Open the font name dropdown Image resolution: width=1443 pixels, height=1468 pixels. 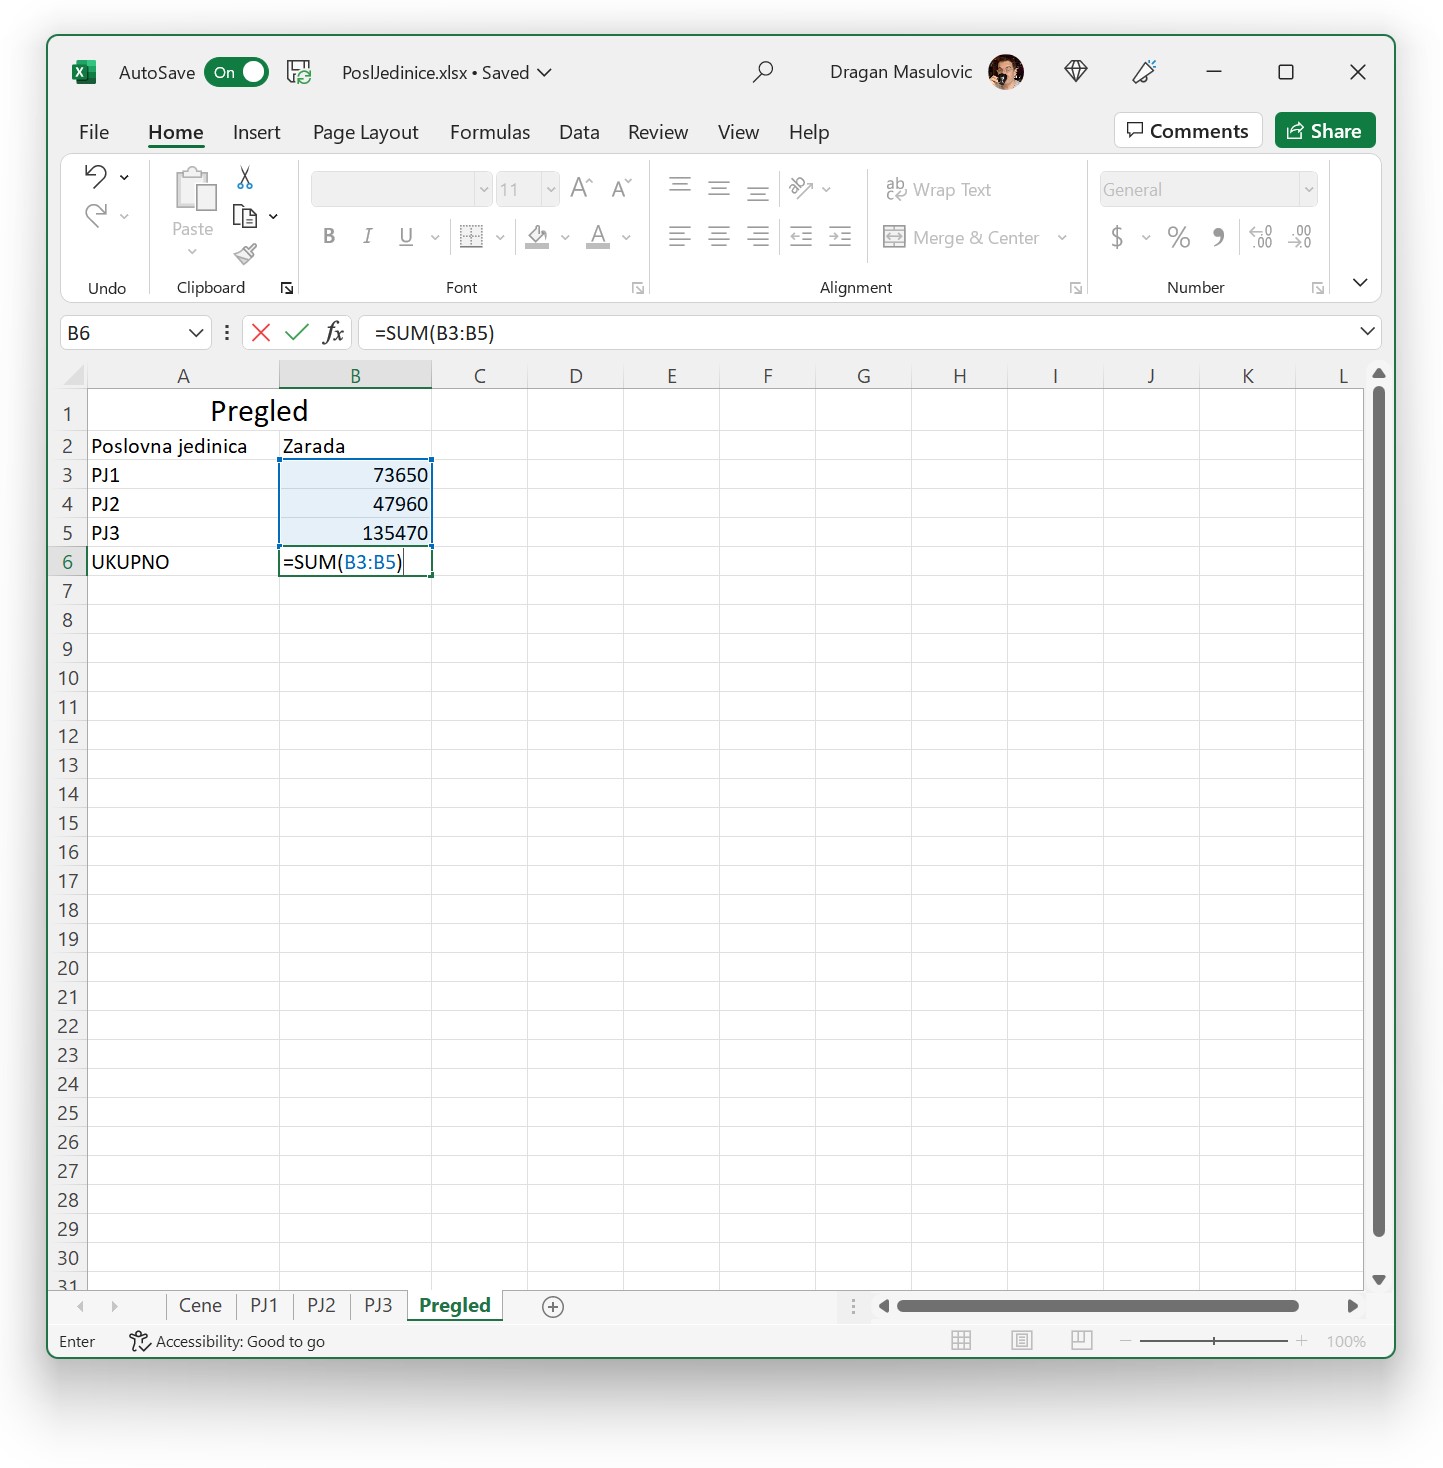coord(484,189)
